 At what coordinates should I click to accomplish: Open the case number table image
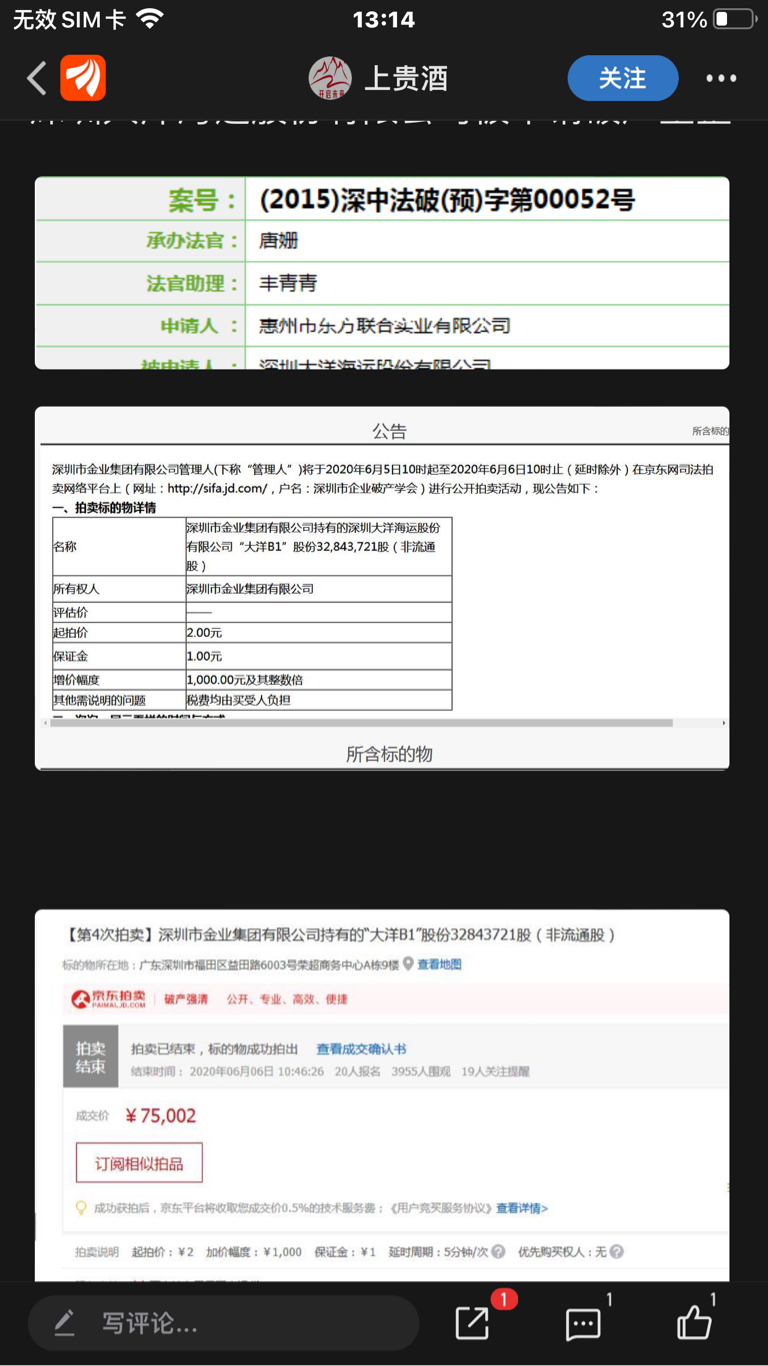click(x=382, y=273)
